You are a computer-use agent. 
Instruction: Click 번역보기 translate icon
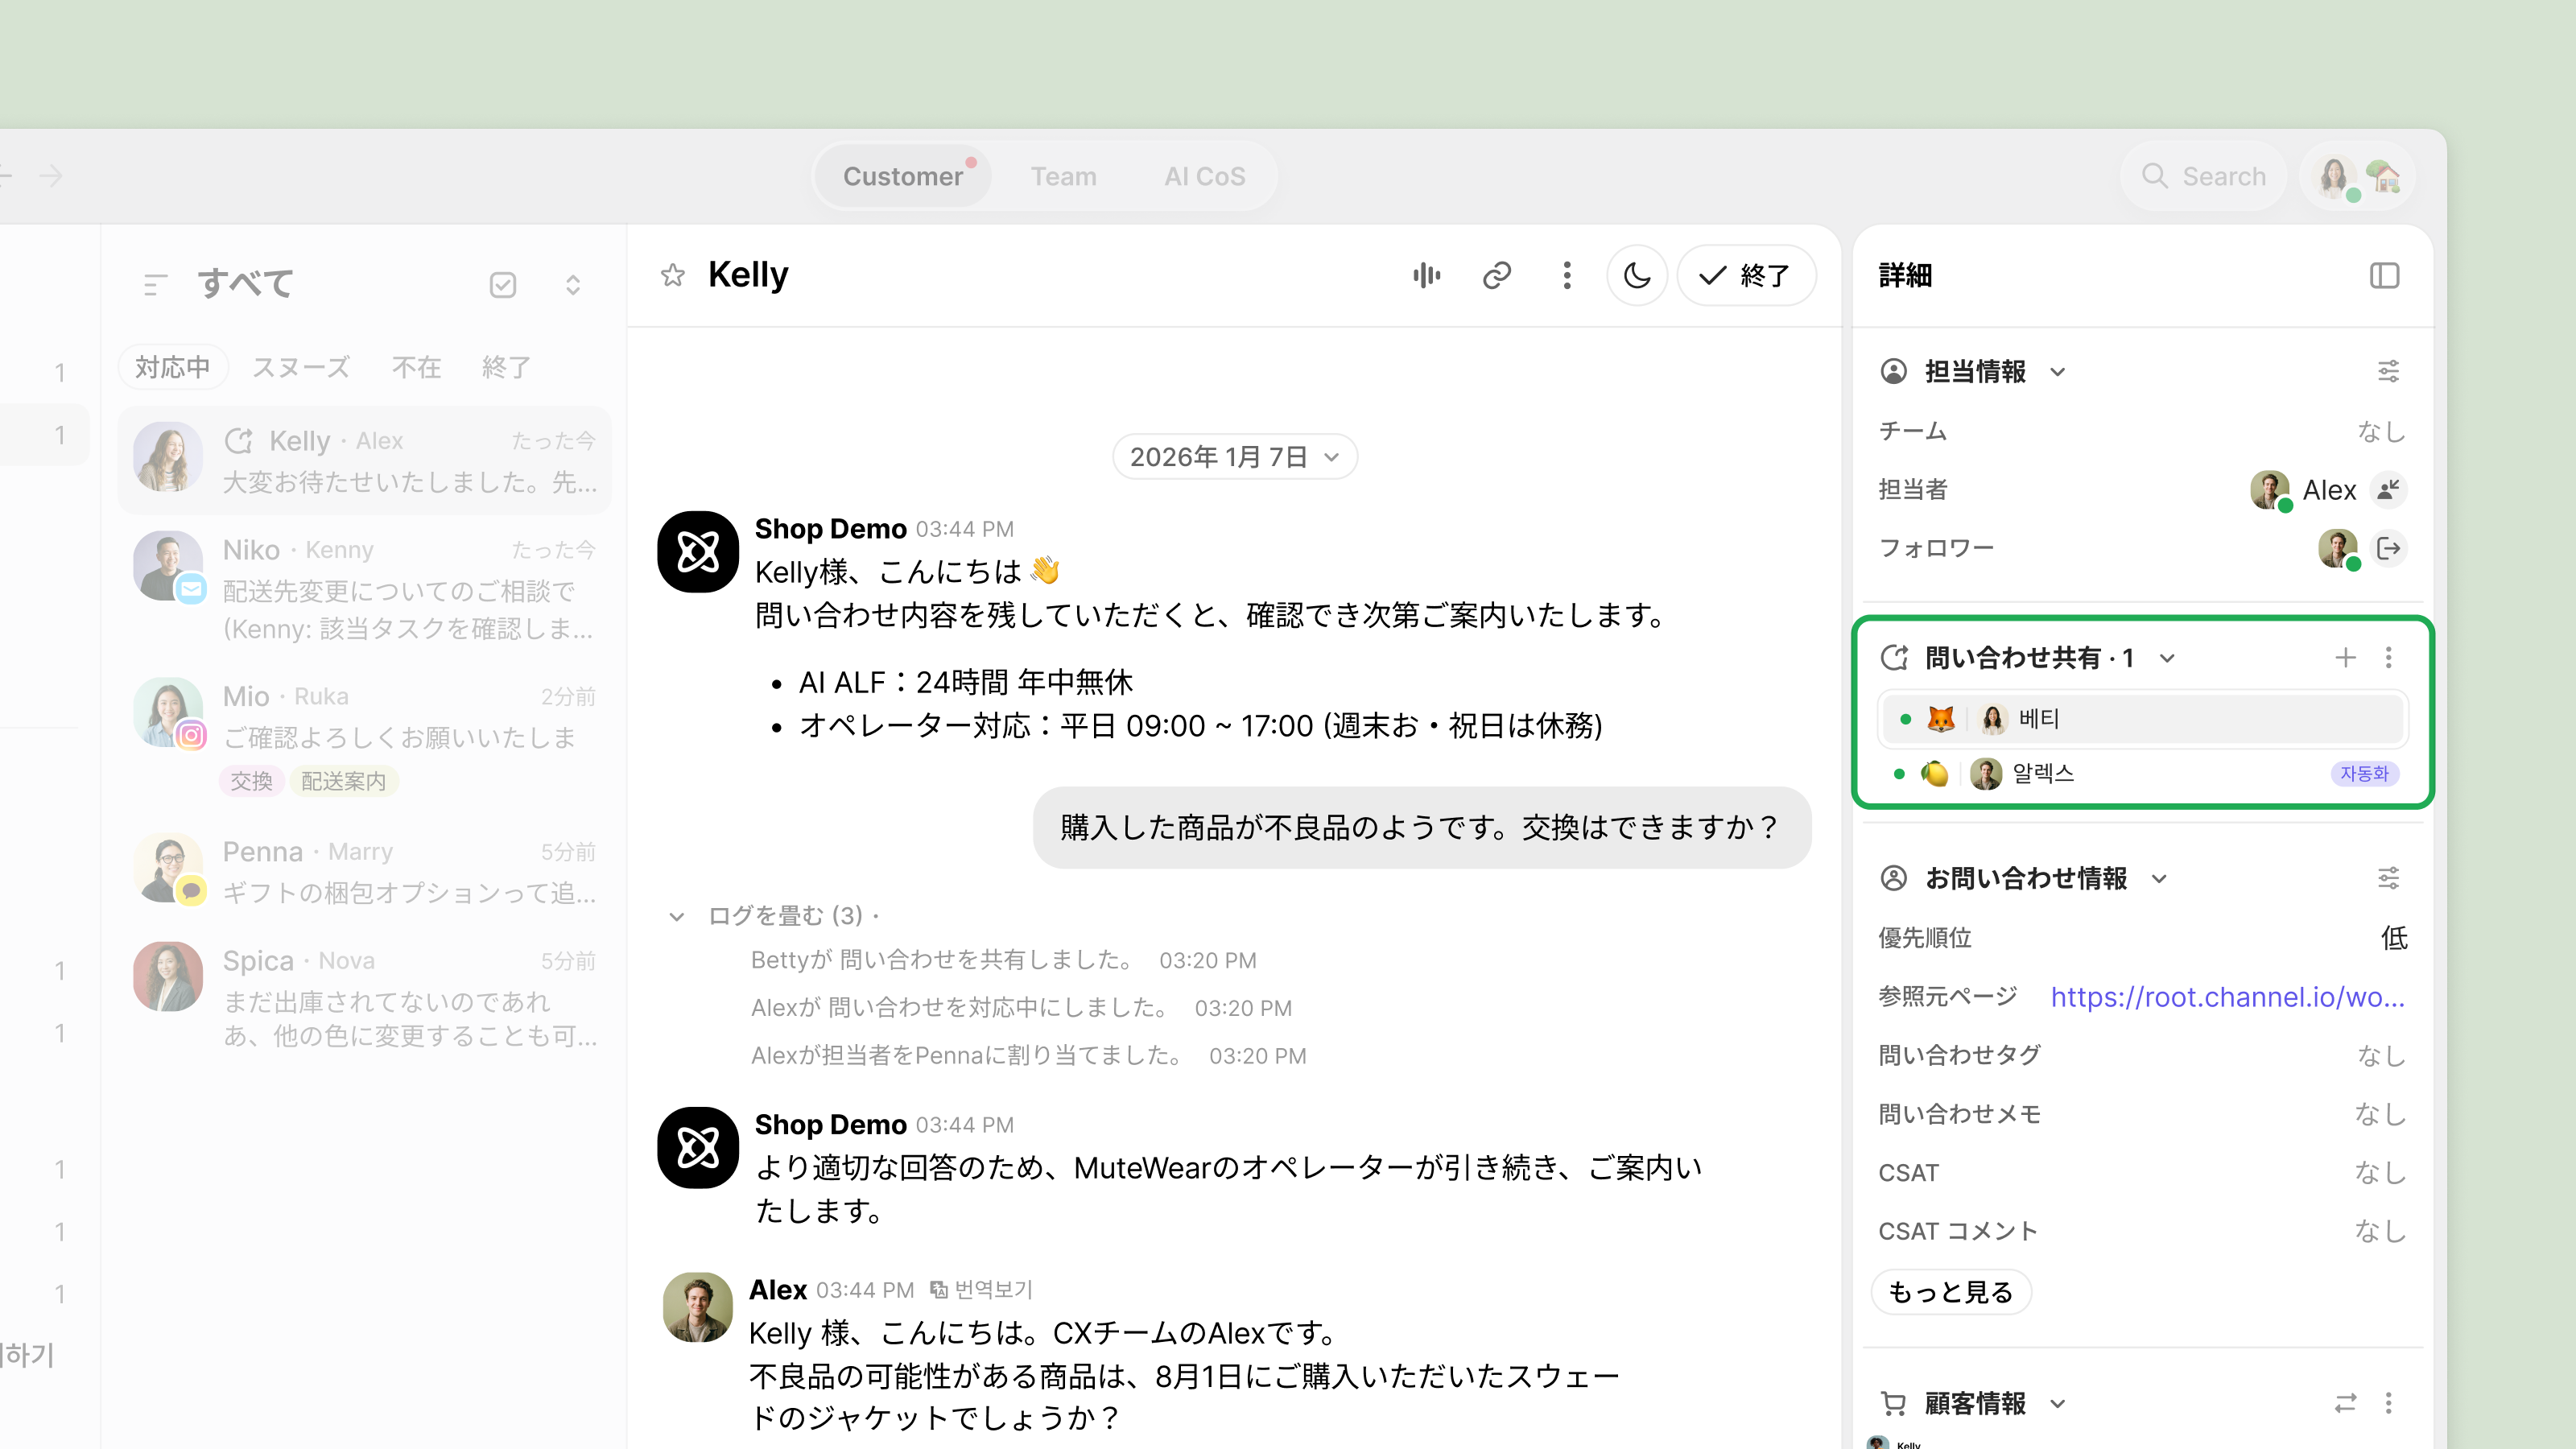click(x=938, y=1290)
